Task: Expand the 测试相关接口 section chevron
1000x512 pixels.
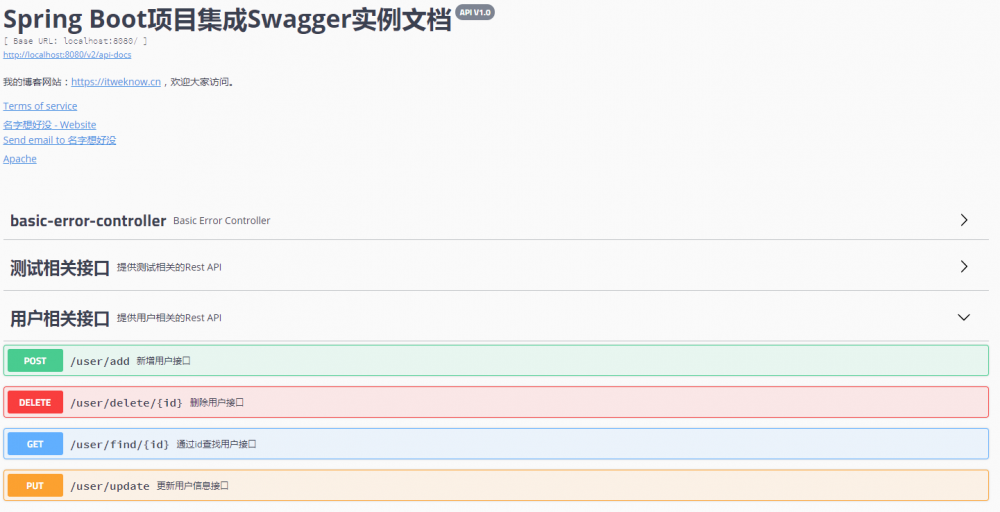Action: (964, 267)
